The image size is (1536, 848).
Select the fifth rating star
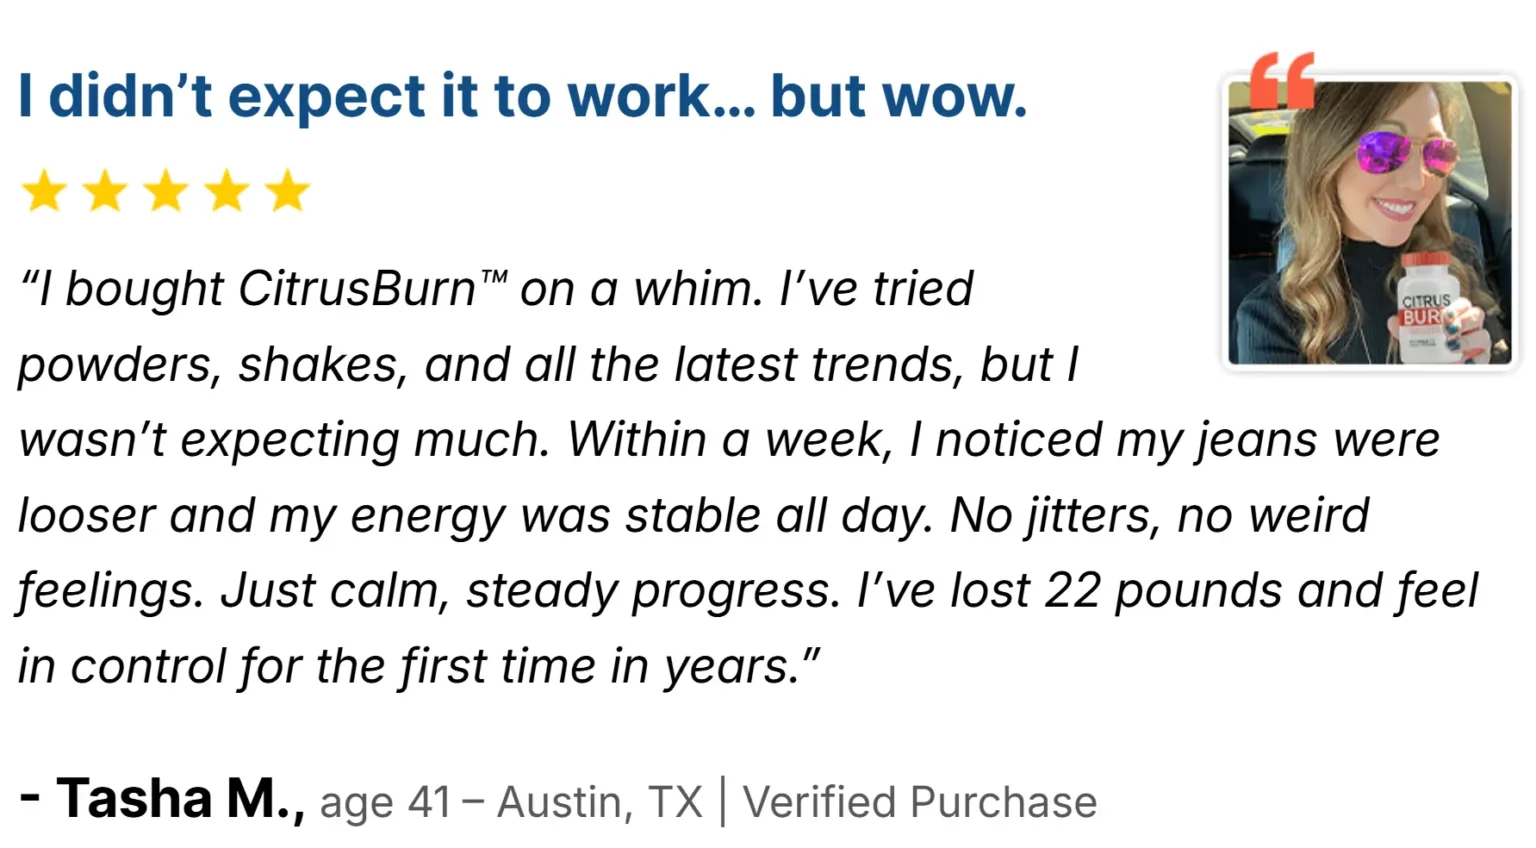click(x=288, y=191)
